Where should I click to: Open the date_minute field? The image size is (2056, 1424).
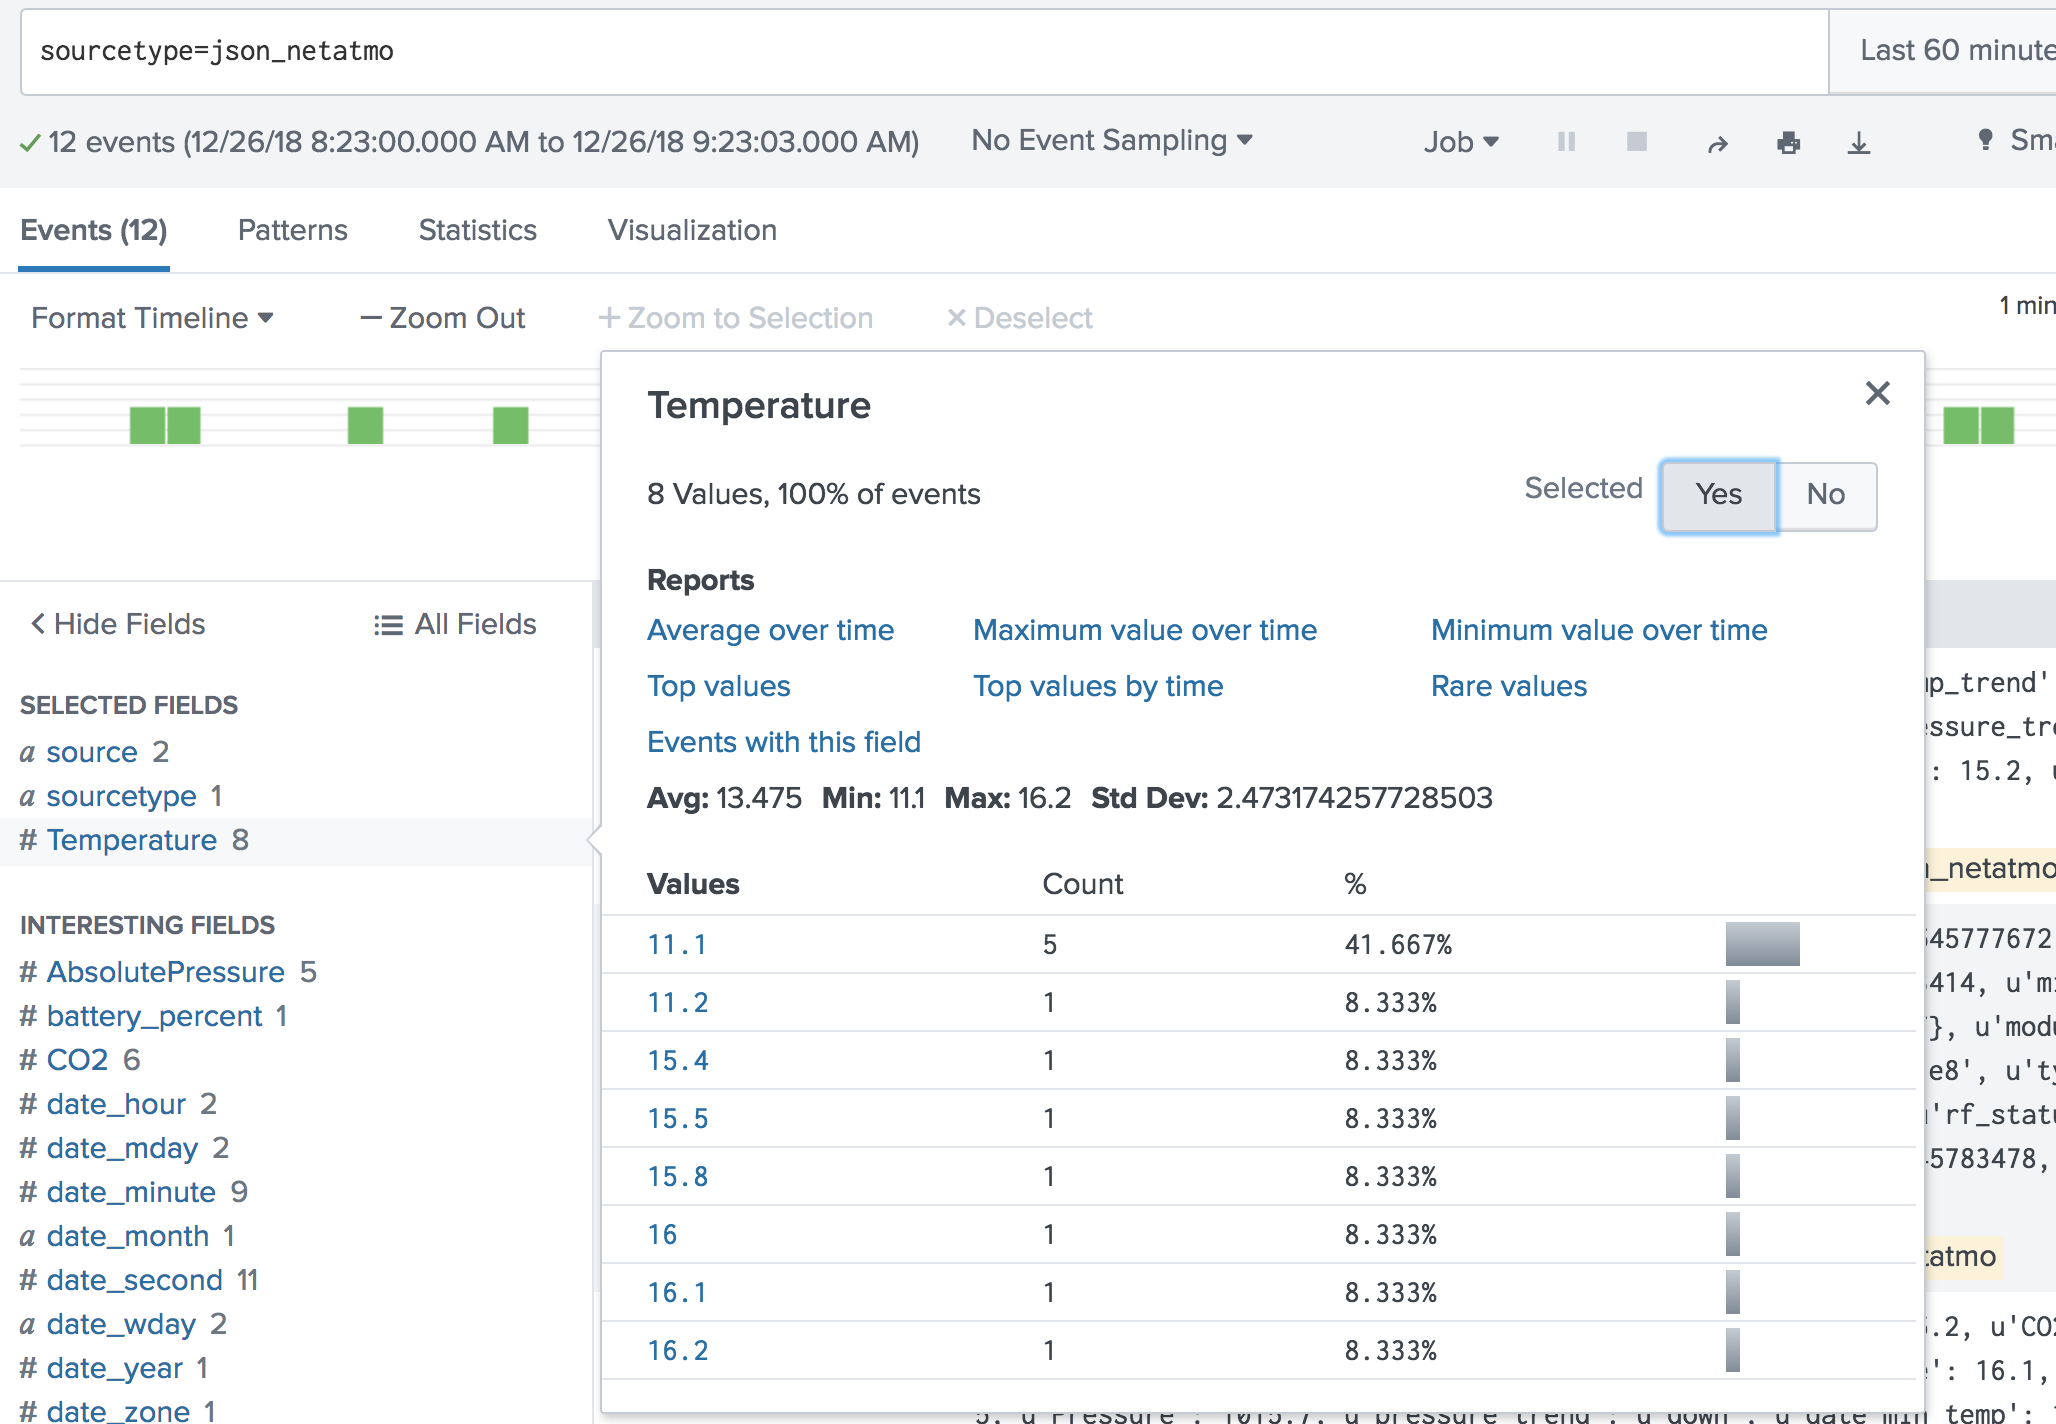point(131,1192)
